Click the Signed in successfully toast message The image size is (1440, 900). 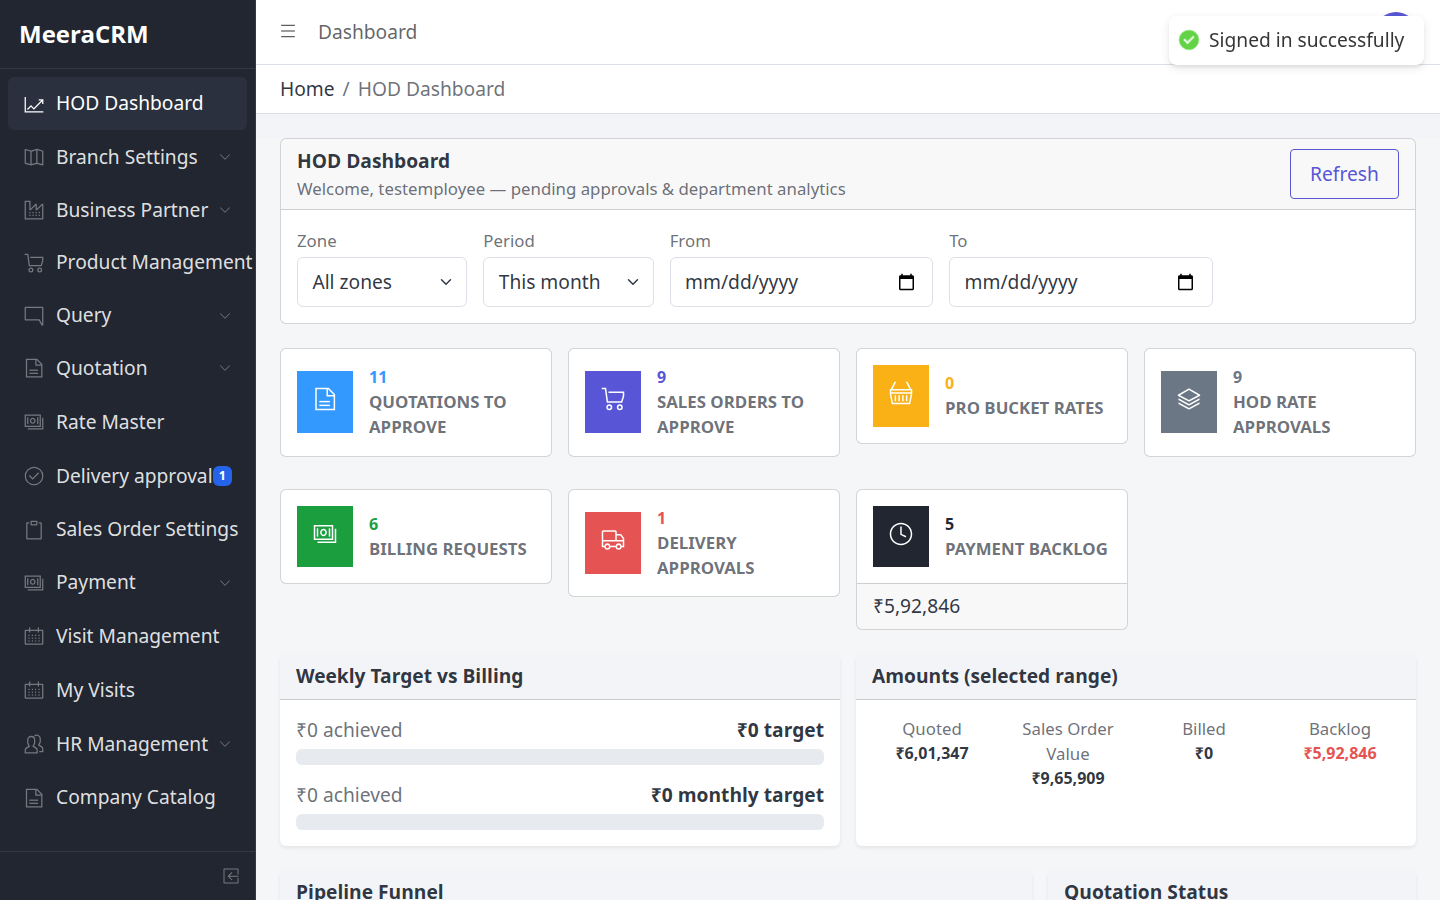(x=1296, y=40)
